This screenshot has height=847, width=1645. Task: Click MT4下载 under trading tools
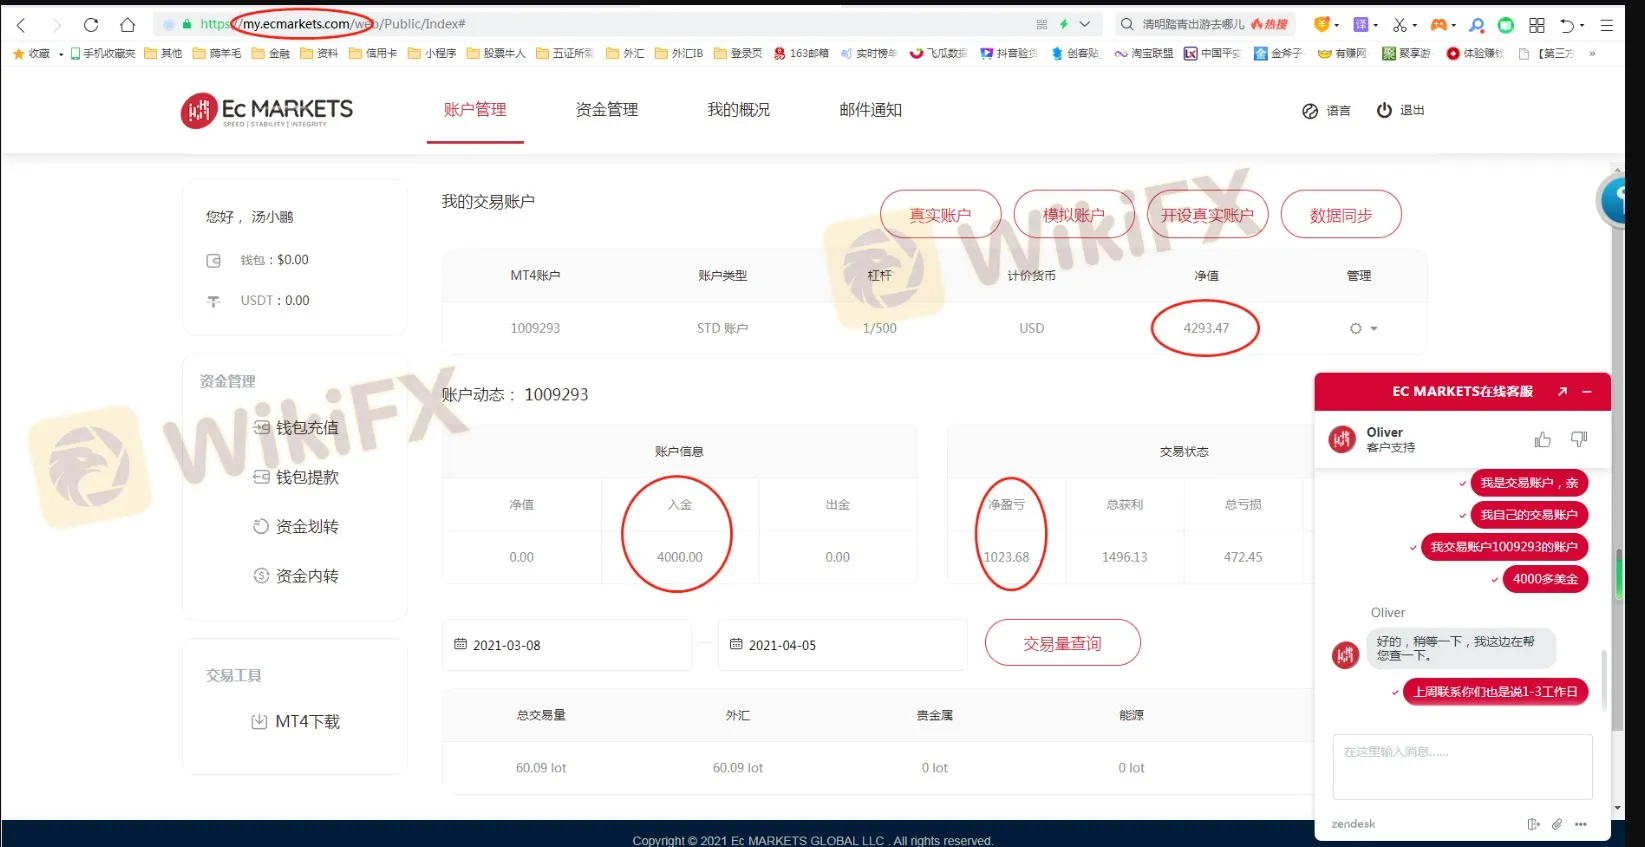click(296, 722)
